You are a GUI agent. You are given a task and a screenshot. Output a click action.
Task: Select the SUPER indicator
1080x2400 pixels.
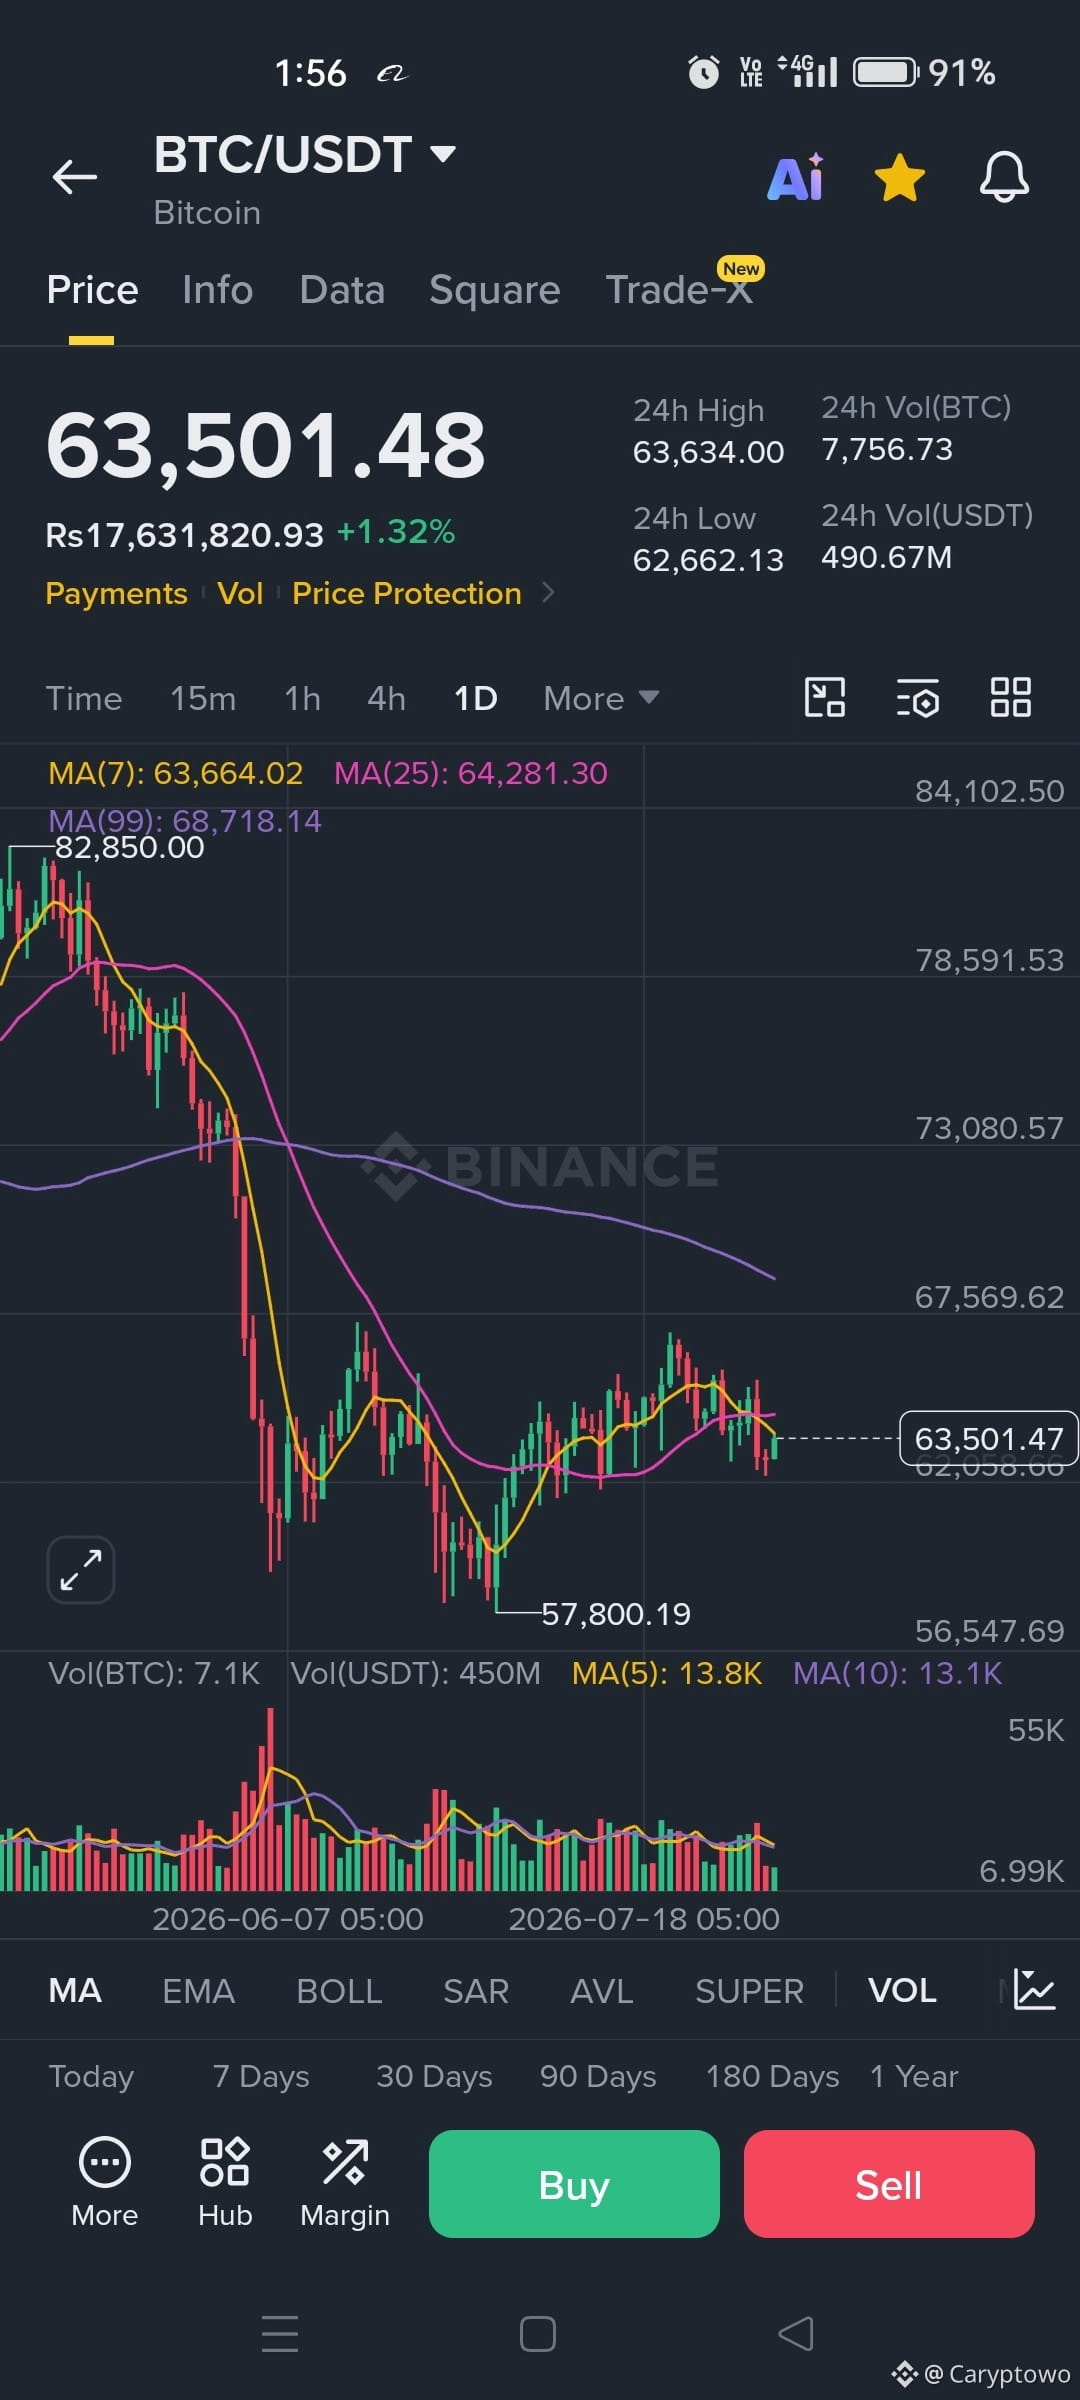749,1990
